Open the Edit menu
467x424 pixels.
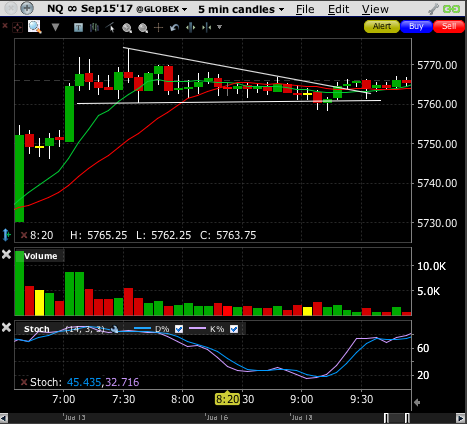point(338,9)
